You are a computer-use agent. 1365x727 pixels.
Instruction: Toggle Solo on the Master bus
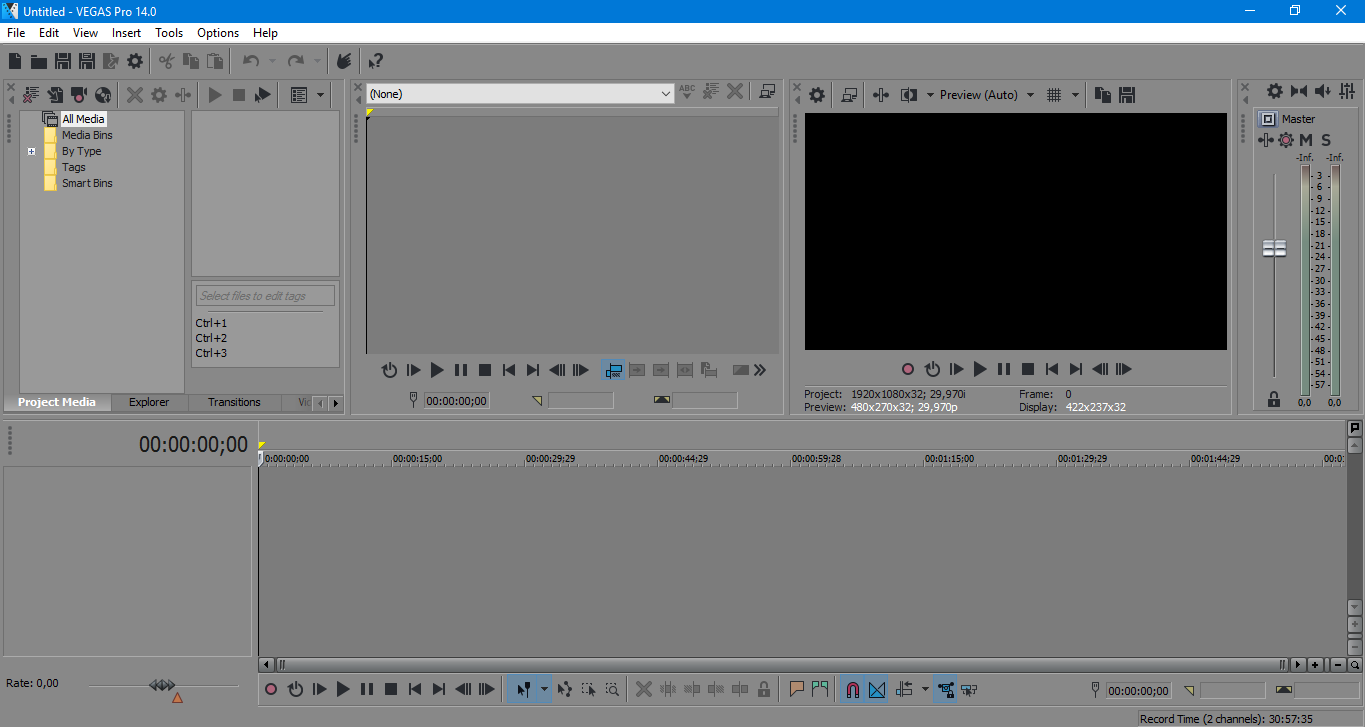click(1326, 140)
